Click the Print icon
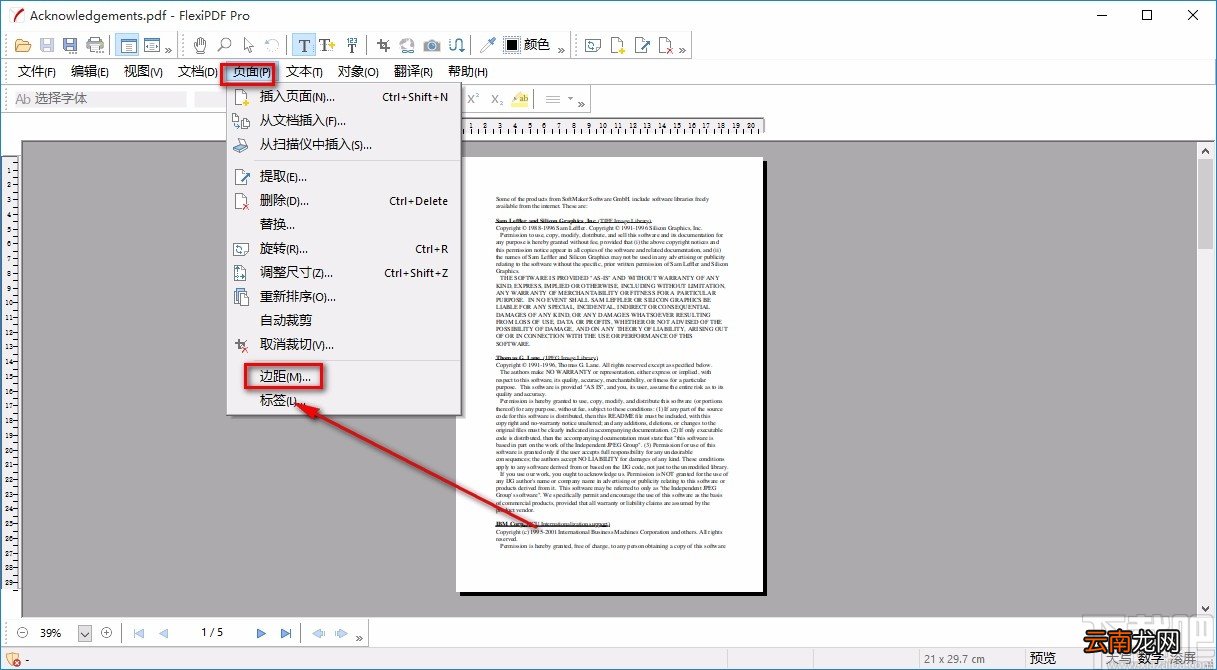Image resolution: width=1217 pixels, height=670 pixels. [x=95, y=45]
